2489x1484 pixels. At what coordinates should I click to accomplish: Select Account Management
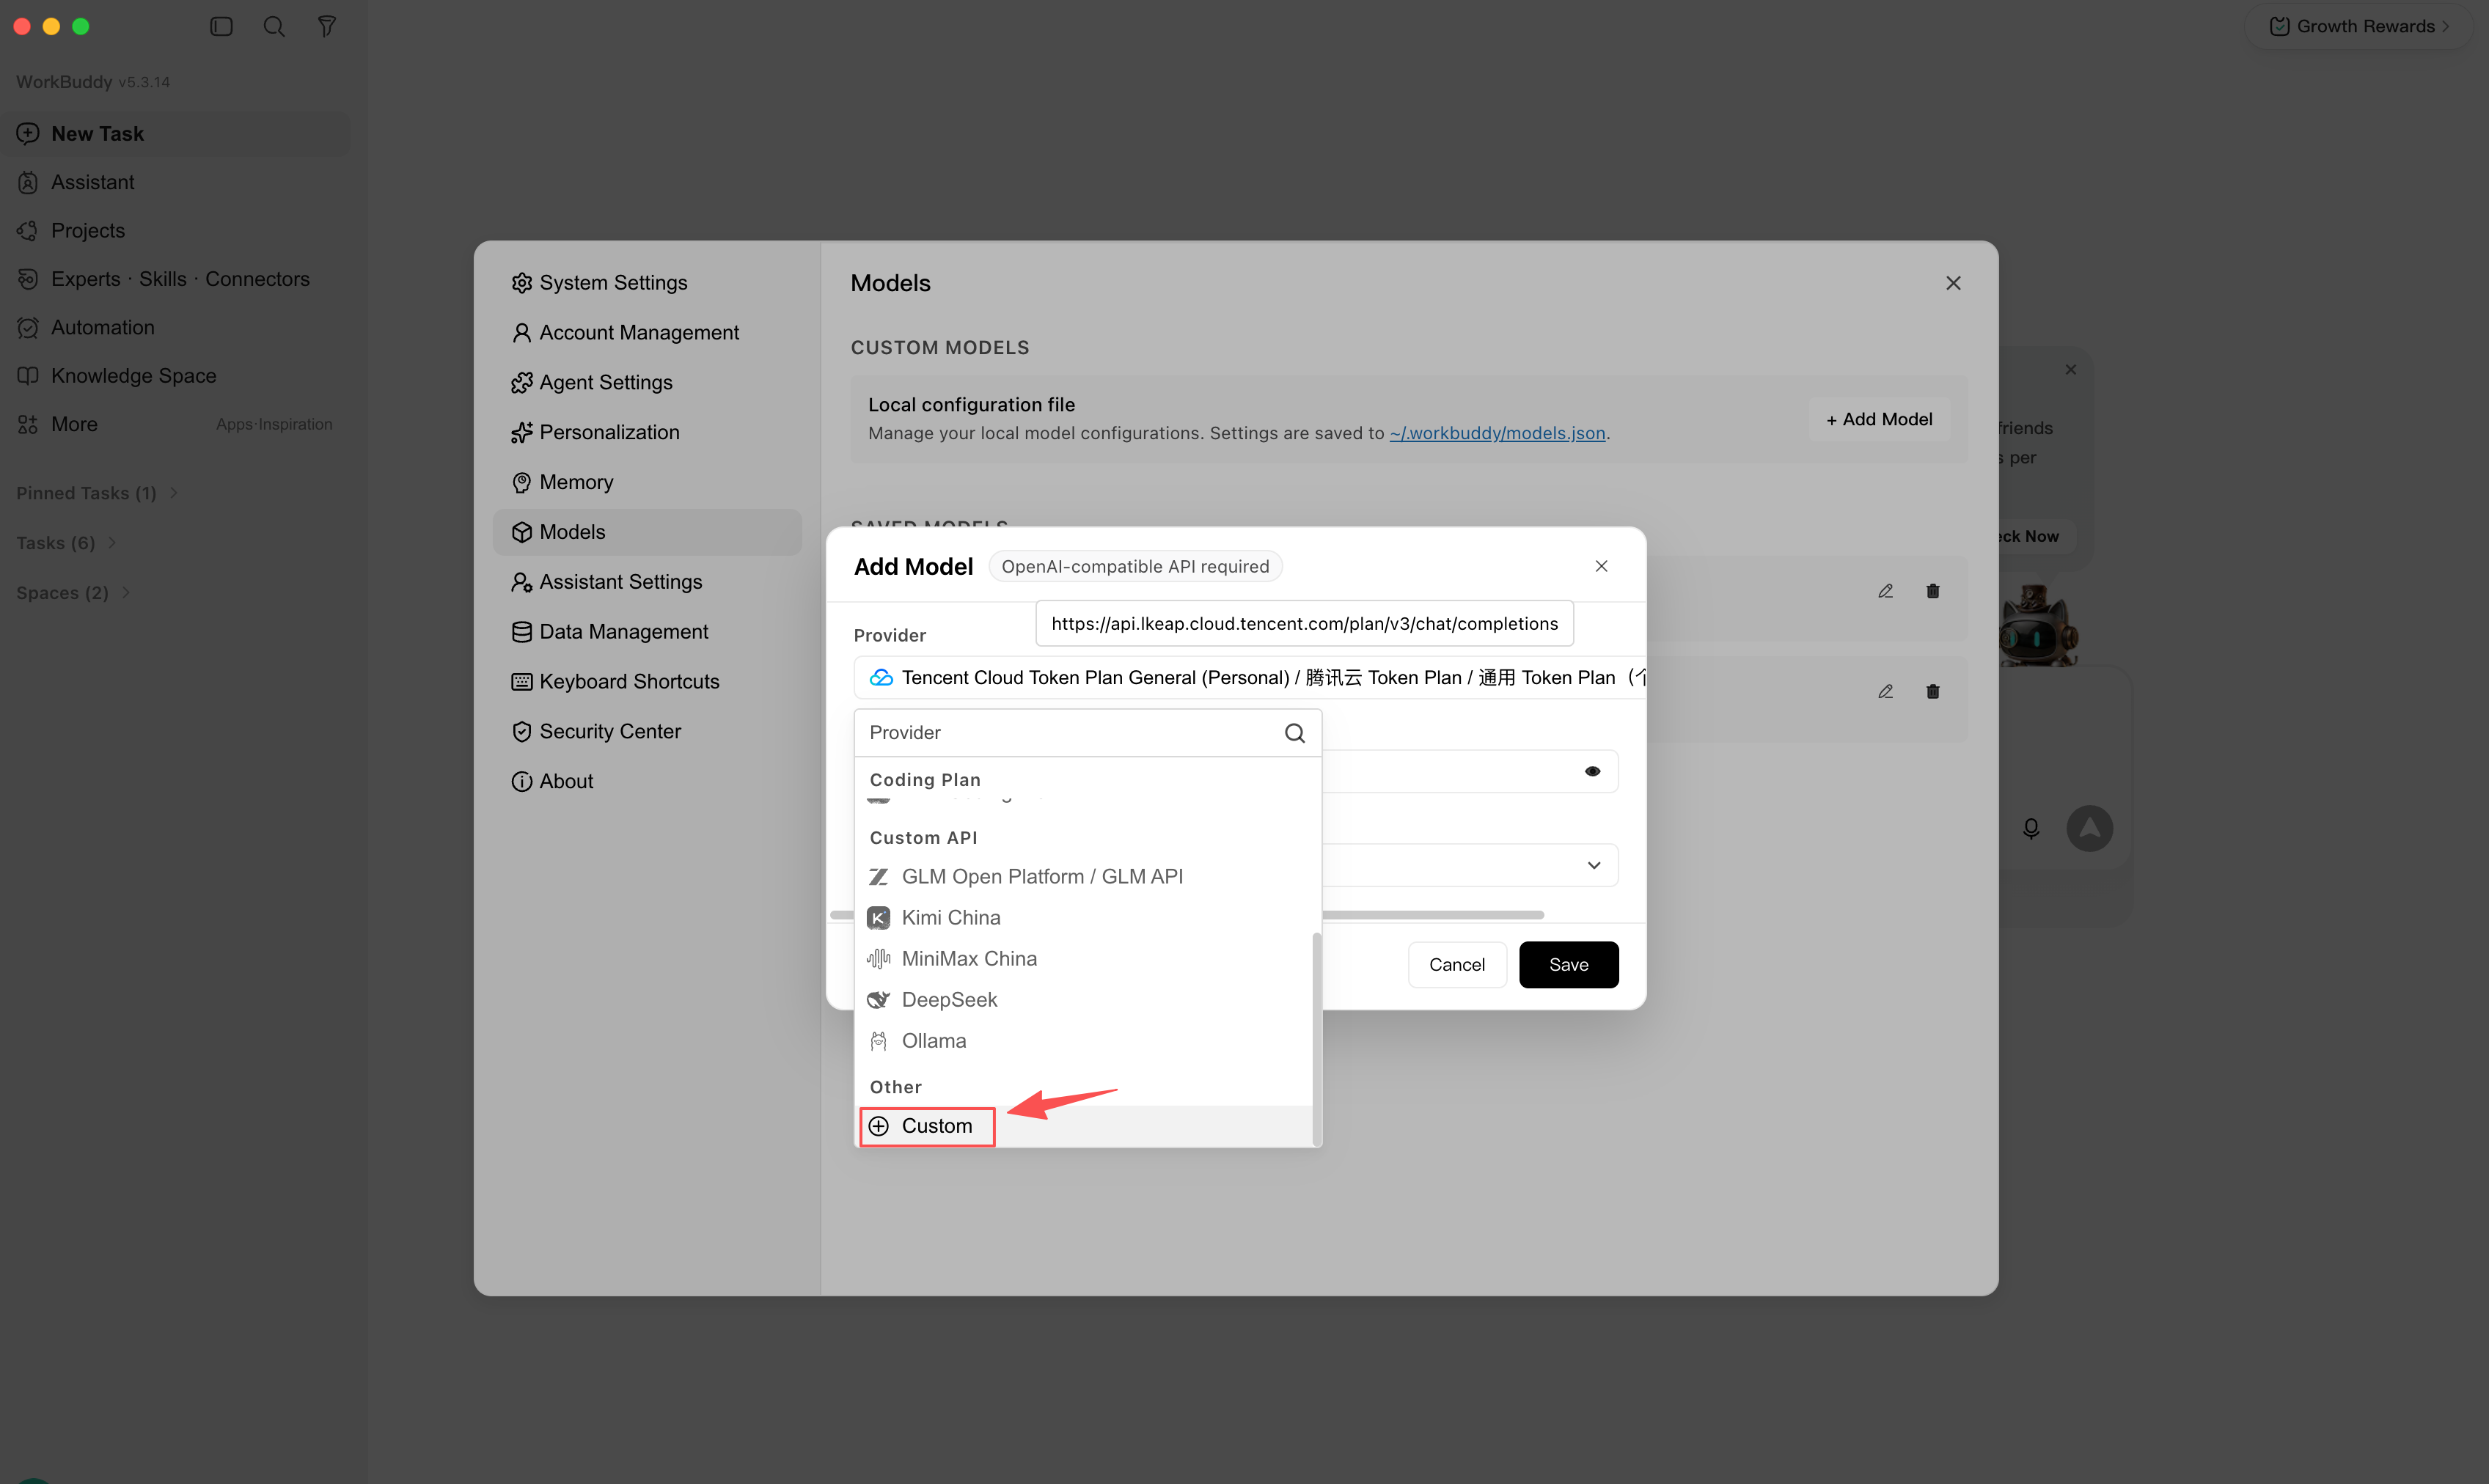click(x=647, y=332)
